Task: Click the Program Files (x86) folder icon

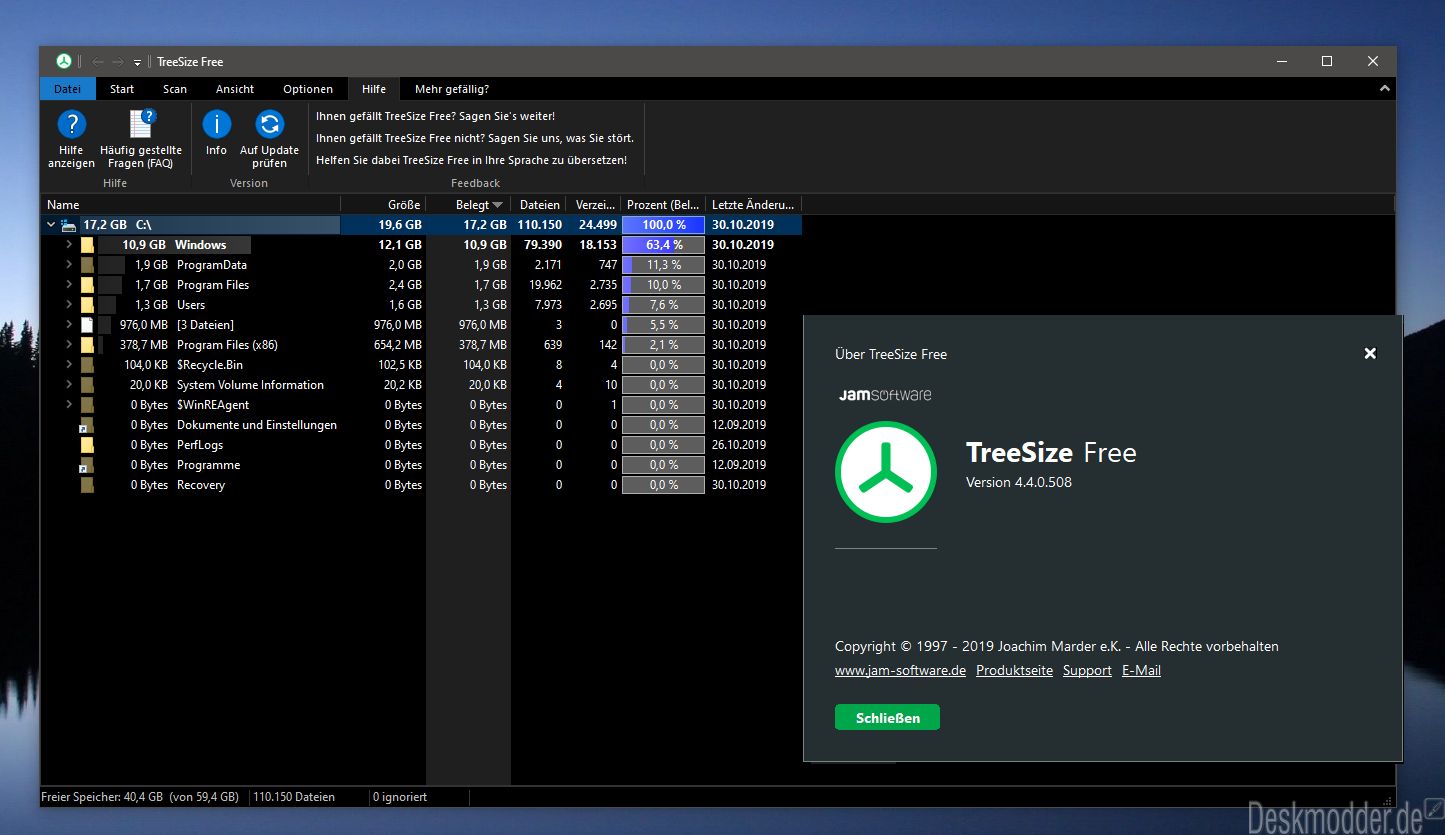Action: (88, 345)
